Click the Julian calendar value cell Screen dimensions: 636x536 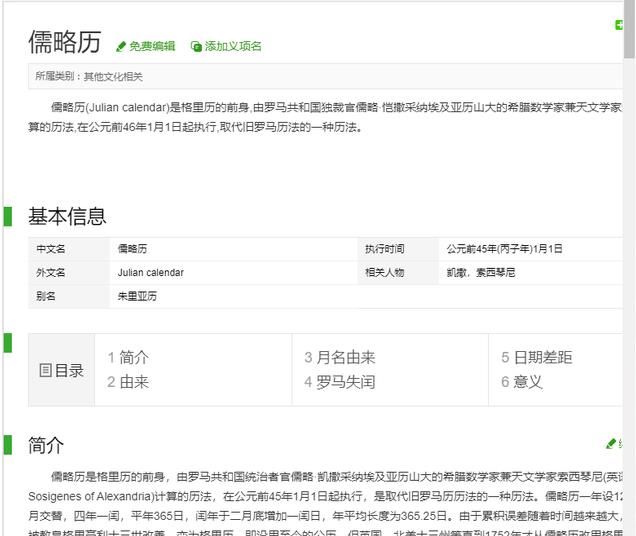(x=234, y=273)
